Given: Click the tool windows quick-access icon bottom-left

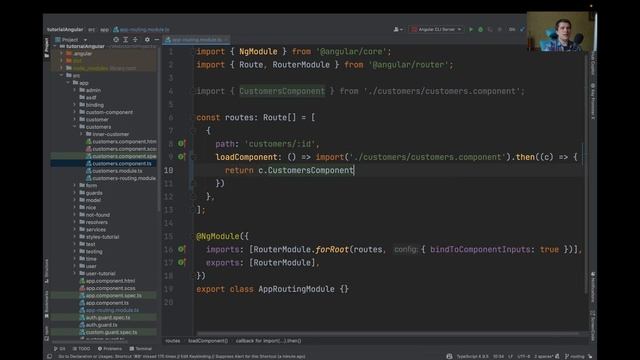Looking at the screenshot, I should (x=49, y=356).
